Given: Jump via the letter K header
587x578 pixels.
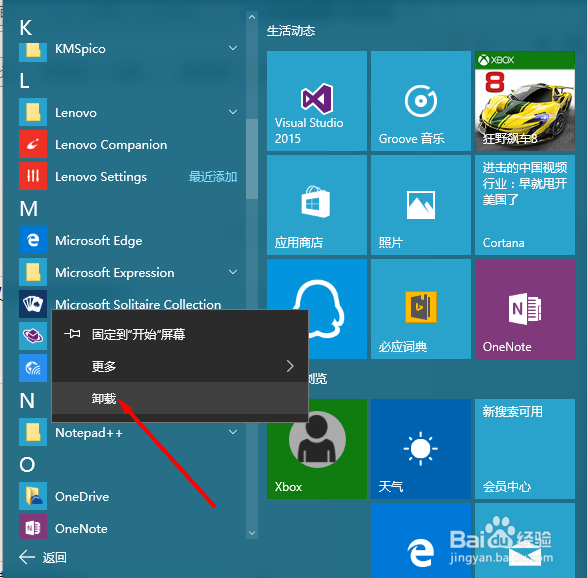Looking at the screenshot, I should 25,28.
